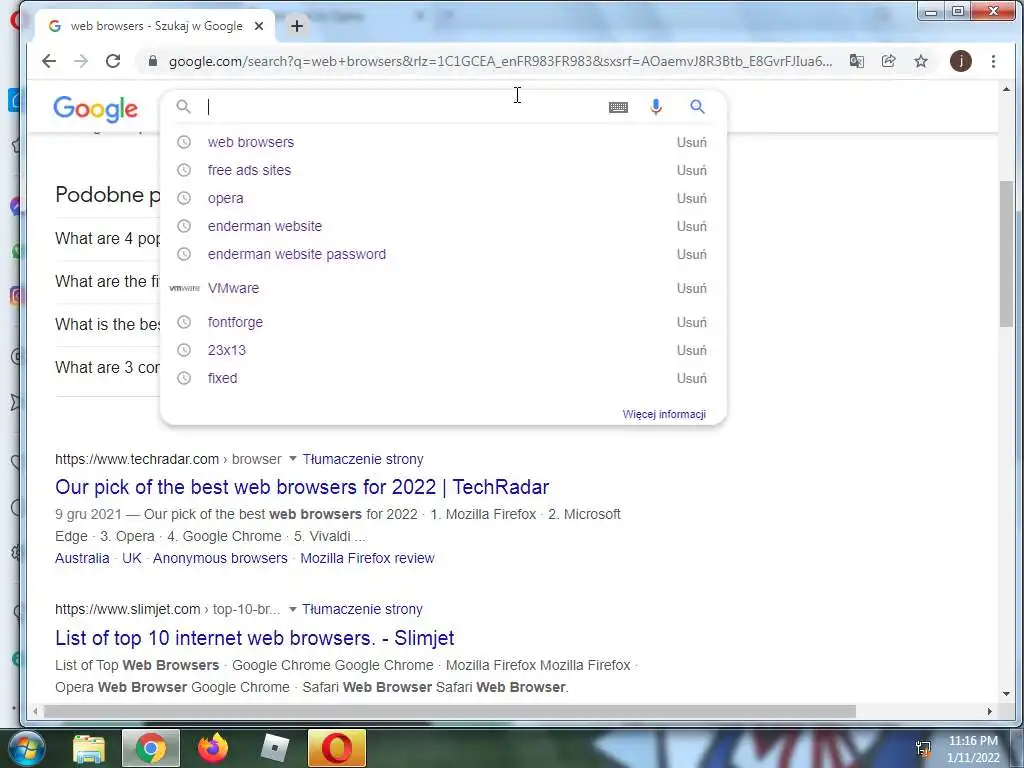1024x768 pixels.
Task: Open Chrome's three-dot menu
Action: click(x=993, y=61)
